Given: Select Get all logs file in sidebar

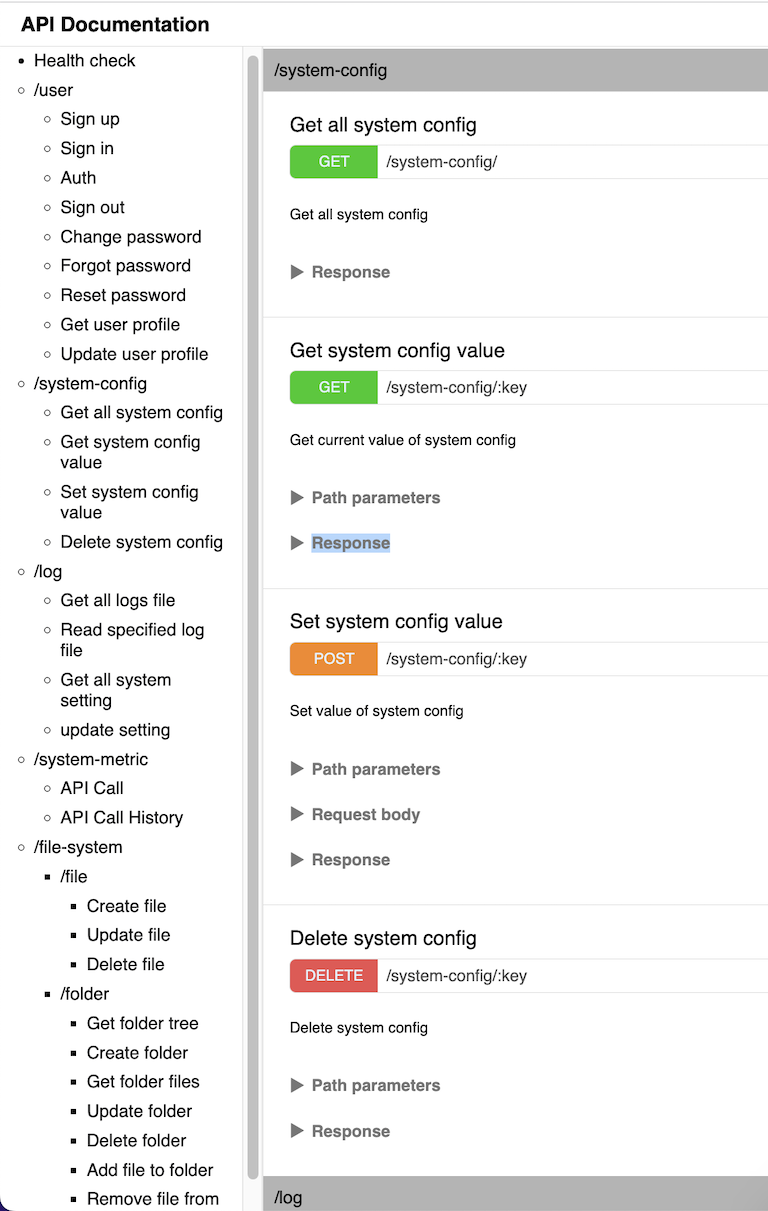Looking at the screenshot, I should pos(118,601).
